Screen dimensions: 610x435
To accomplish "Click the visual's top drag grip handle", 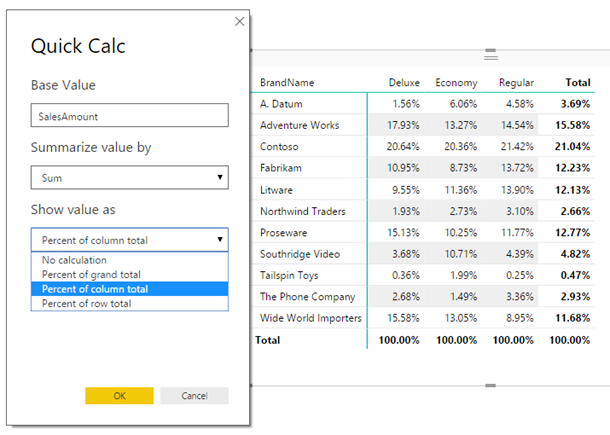I will click(x=491, y=54).
